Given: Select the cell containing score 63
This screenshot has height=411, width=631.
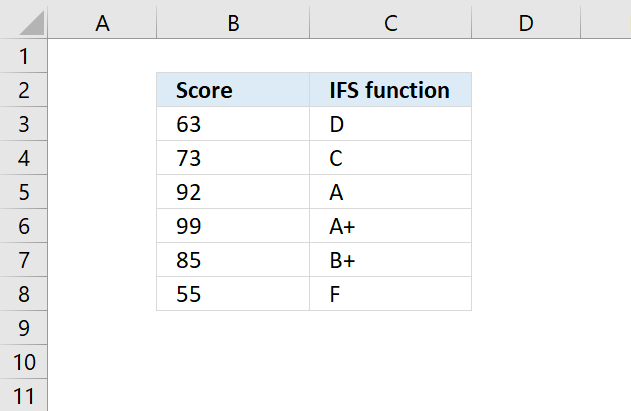Looking at the screenshot, I should pos(233,124).
